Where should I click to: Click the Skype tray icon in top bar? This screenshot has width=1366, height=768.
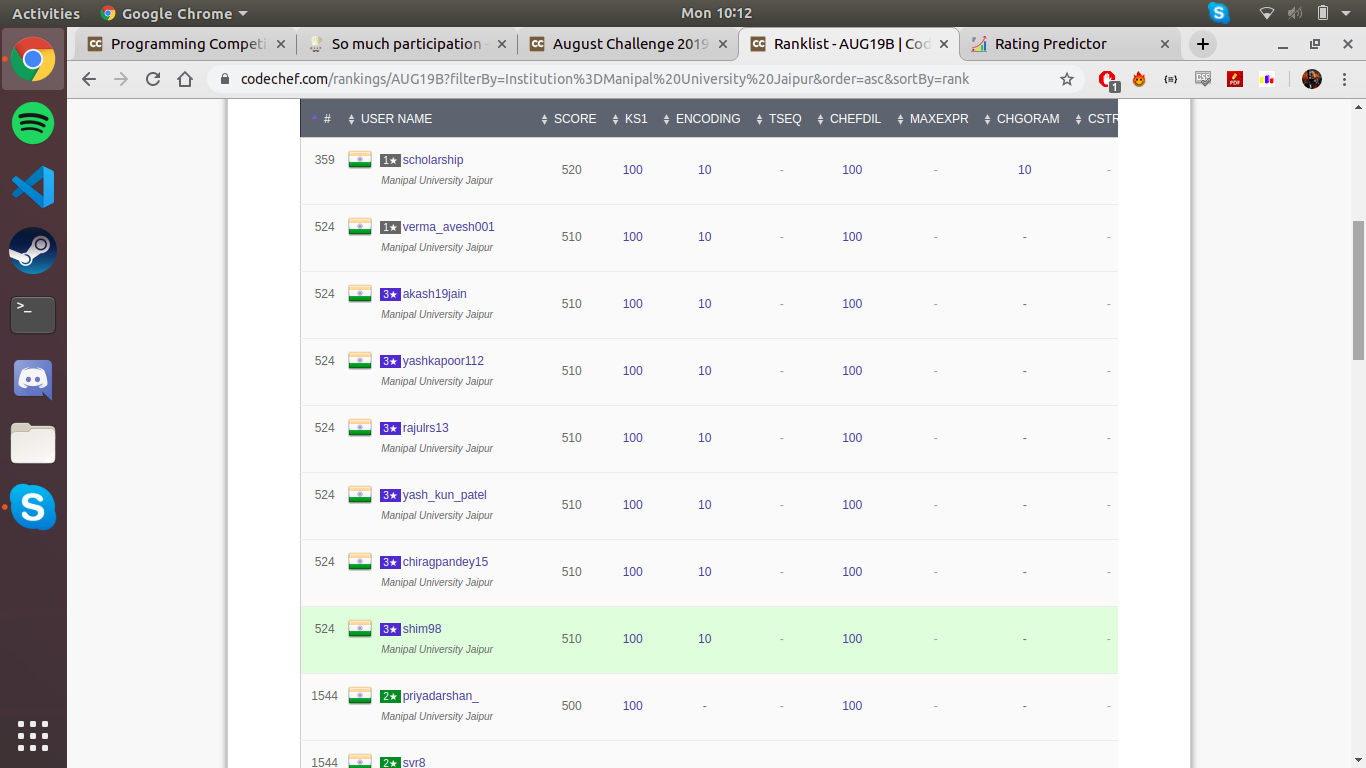[1218, 13]
